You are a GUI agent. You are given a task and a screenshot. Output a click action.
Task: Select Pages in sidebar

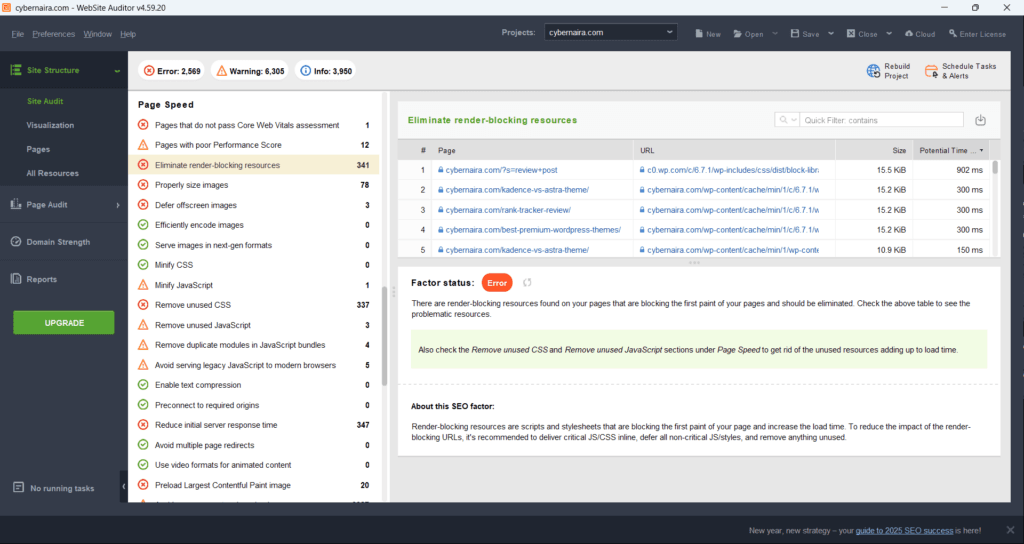(x=38, y=149)
